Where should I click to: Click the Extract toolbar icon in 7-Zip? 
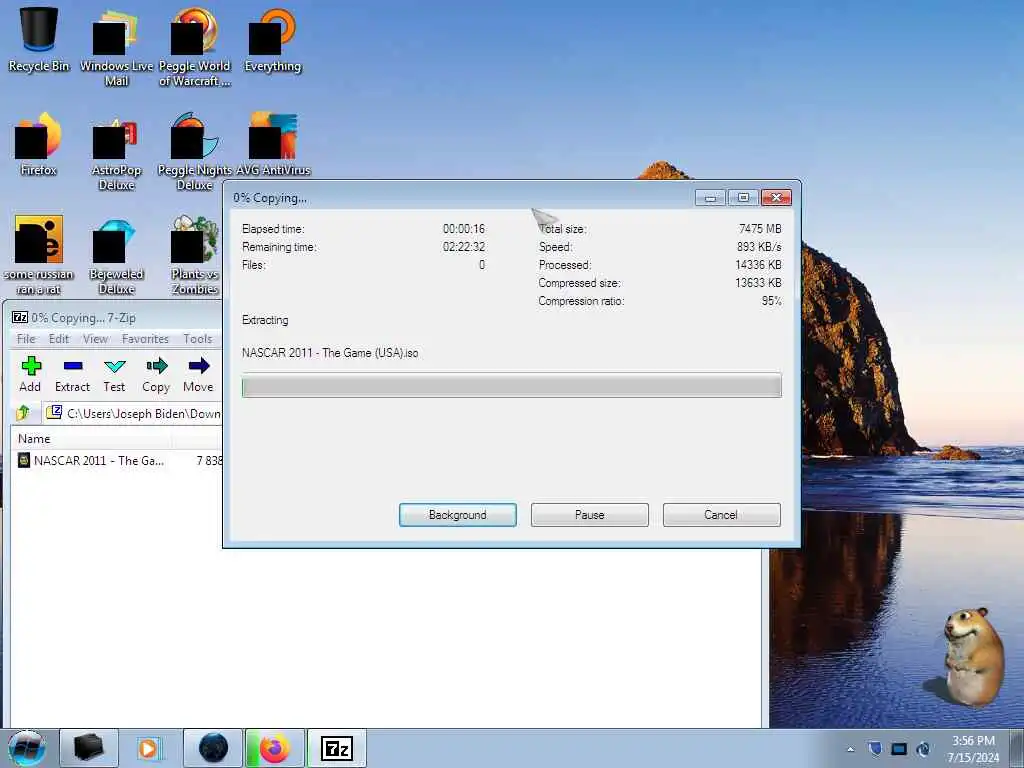point(72,374)
